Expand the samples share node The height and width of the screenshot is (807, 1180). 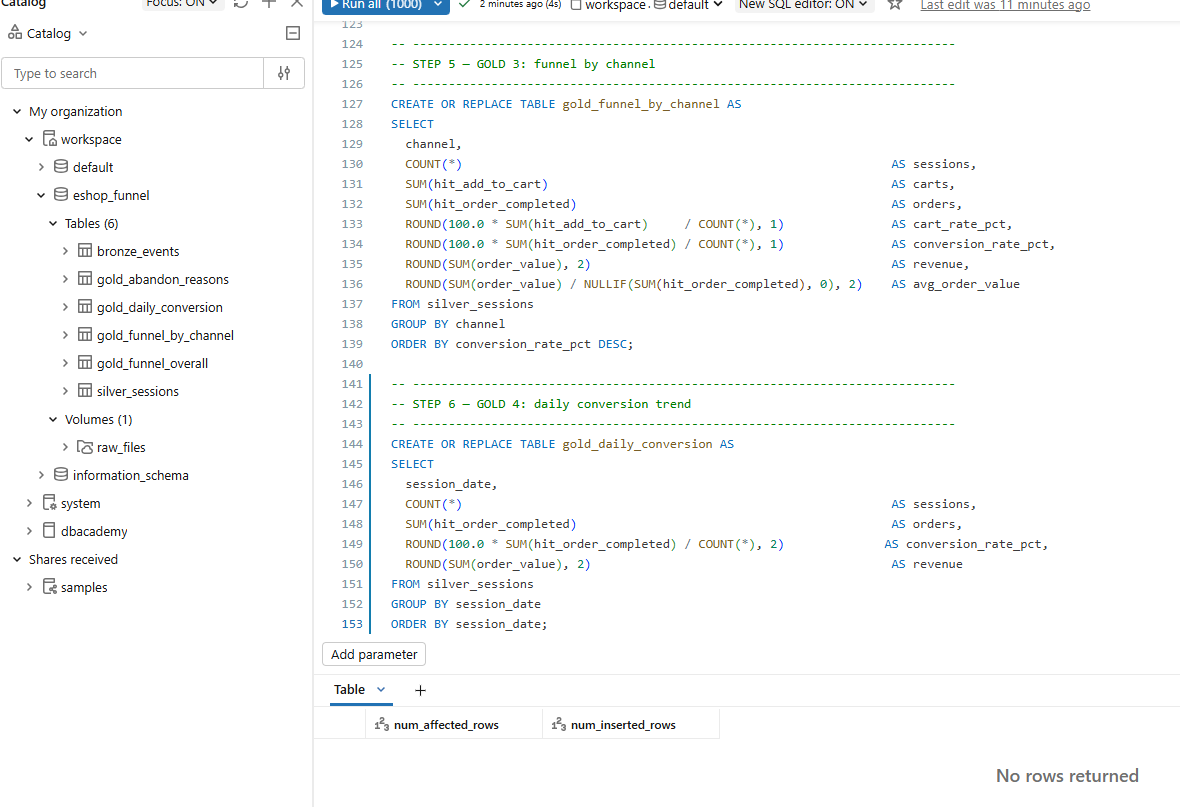click(x=29, y=587)
